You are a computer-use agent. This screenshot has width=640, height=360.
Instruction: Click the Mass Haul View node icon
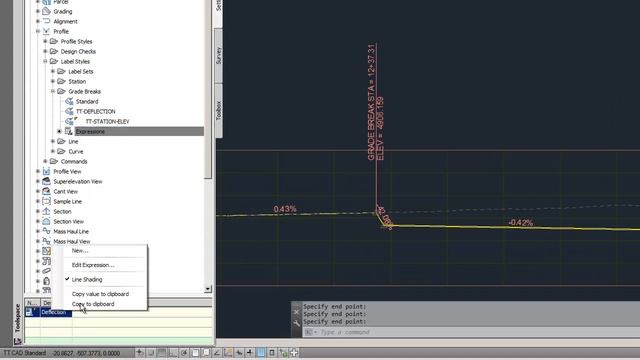click(x=46, y=241)
